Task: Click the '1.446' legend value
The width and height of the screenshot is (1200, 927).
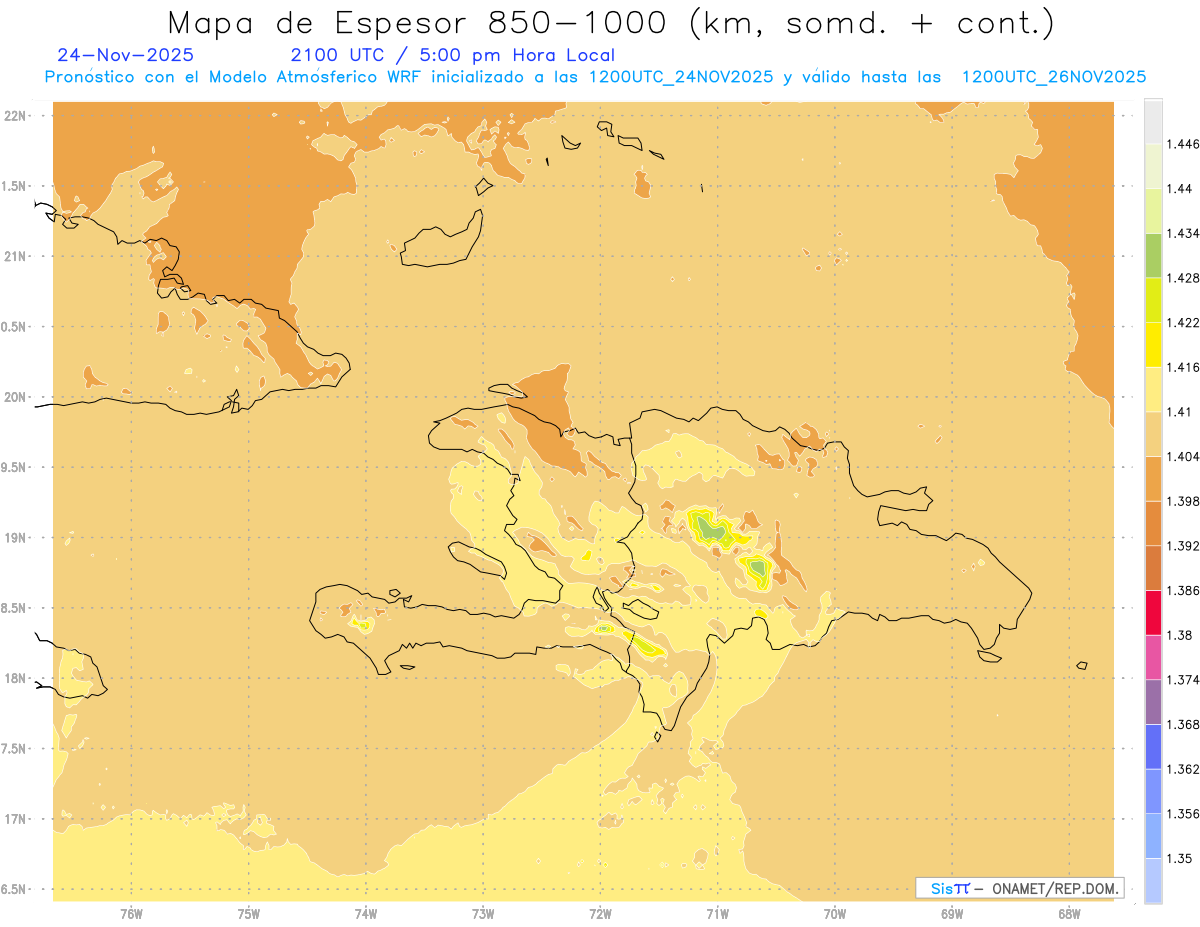Action: click(x=1182, y=144)
